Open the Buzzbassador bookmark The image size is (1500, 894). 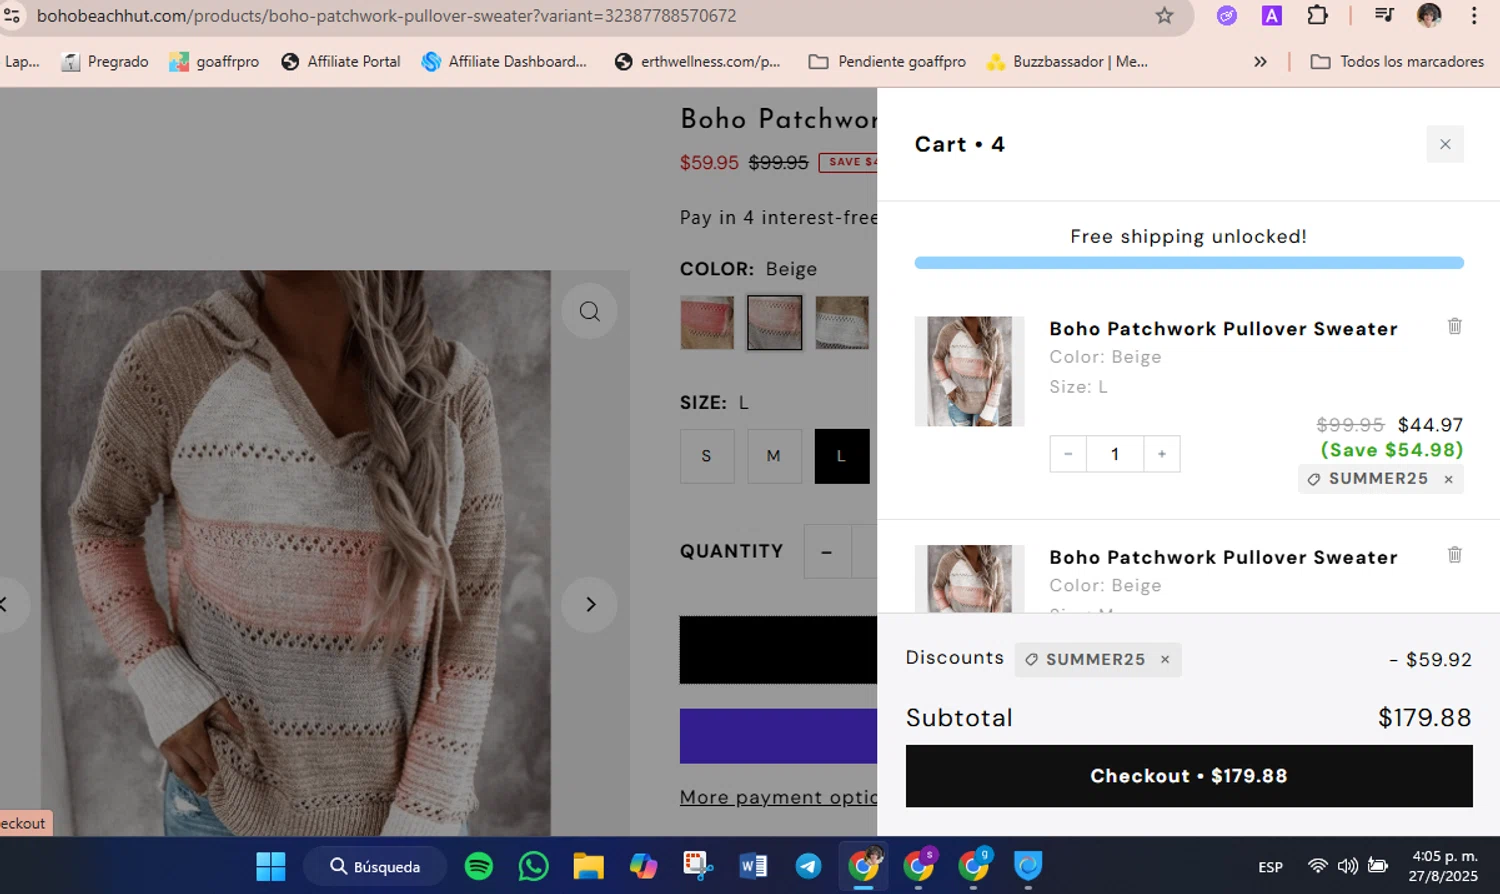pyautogui.click(x=1067, y=62)
